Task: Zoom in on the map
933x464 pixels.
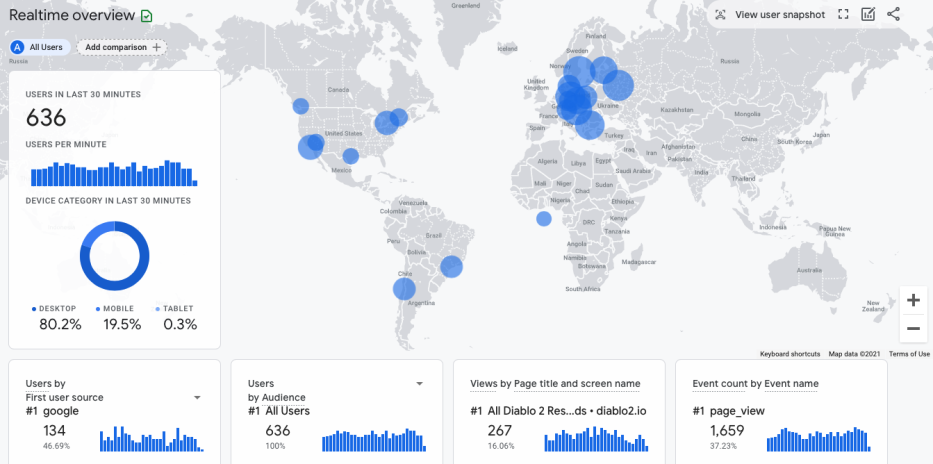Action: point(912,301)
